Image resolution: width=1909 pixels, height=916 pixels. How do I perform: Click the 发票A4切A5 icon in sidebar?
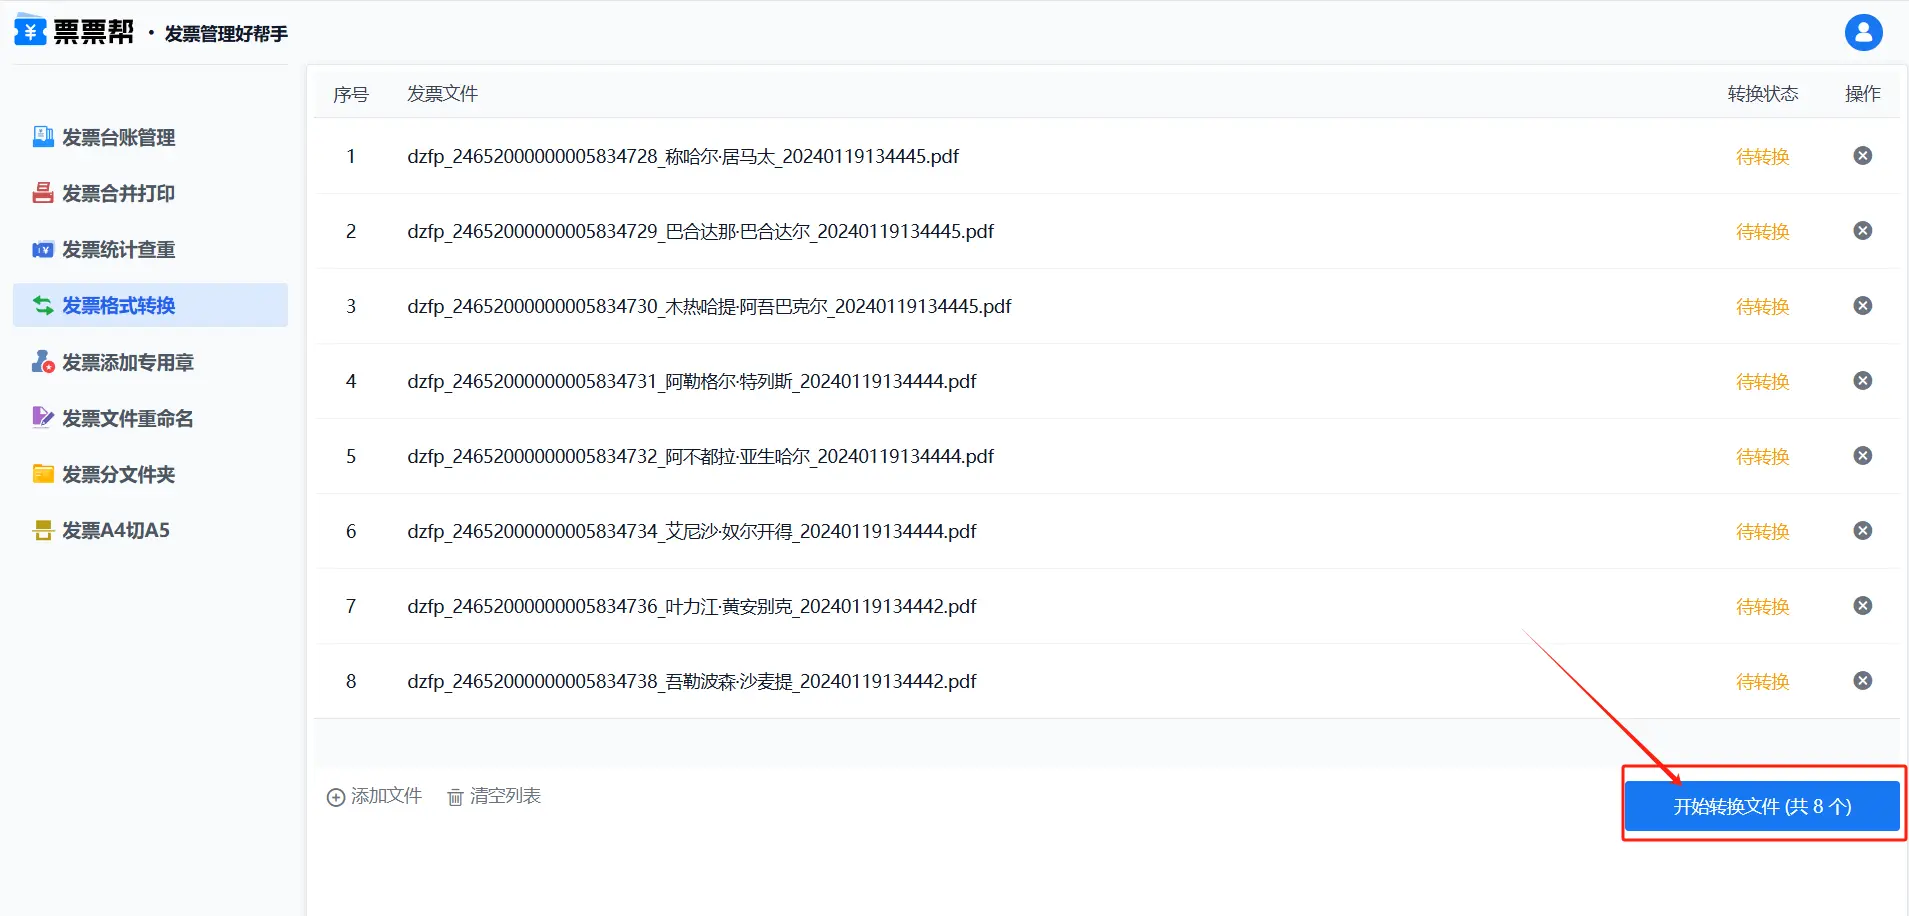click(43, 530)
